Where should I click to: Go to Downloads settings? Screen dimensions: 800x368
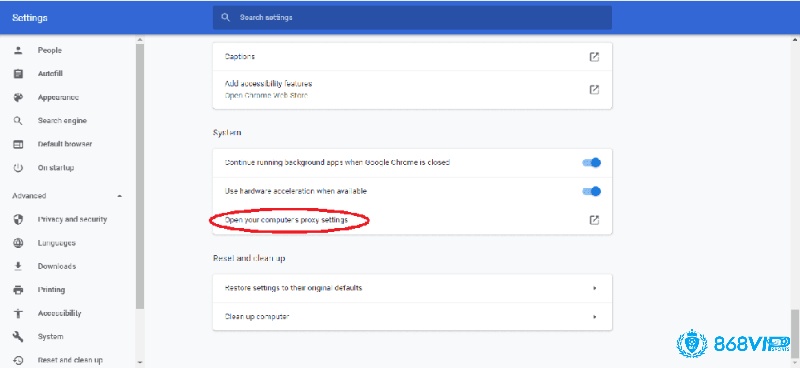pos(57,266)
